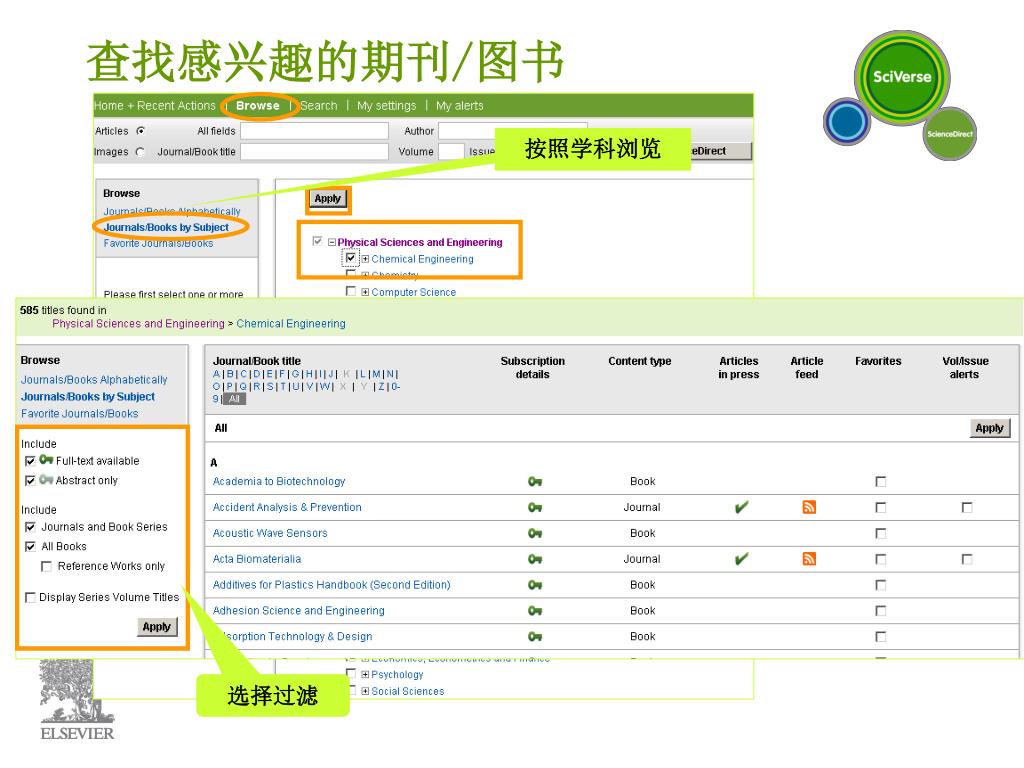Expand the Chemical Engineering subject node
Screen dimensions: 1024x768
[365, 259]
